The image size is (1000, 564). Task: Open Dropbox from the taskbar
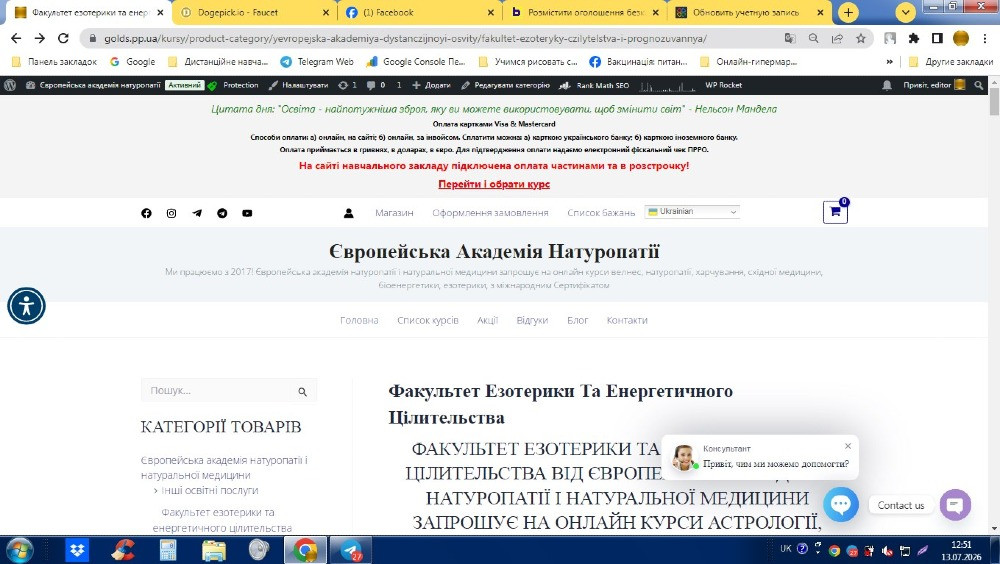pyautogui.click(x=77, y=550)
